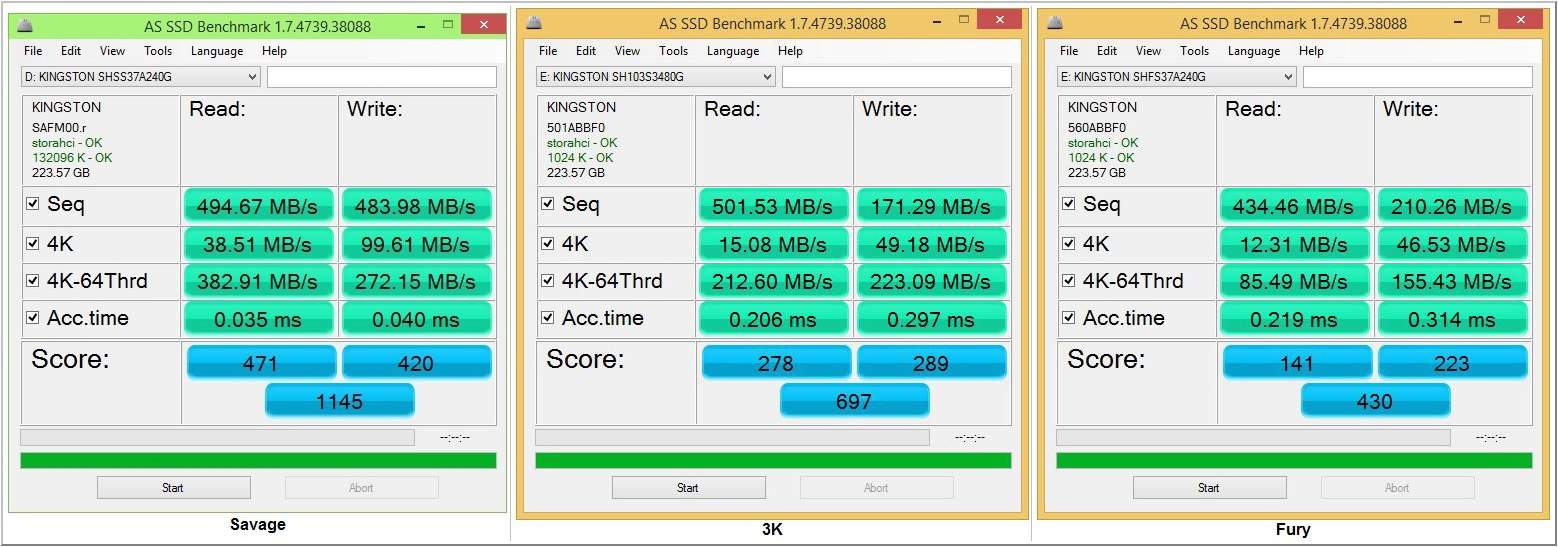
Task: Disable the 4K-64Thrd test in the SHFS37A240G window
Action: 1068,281
